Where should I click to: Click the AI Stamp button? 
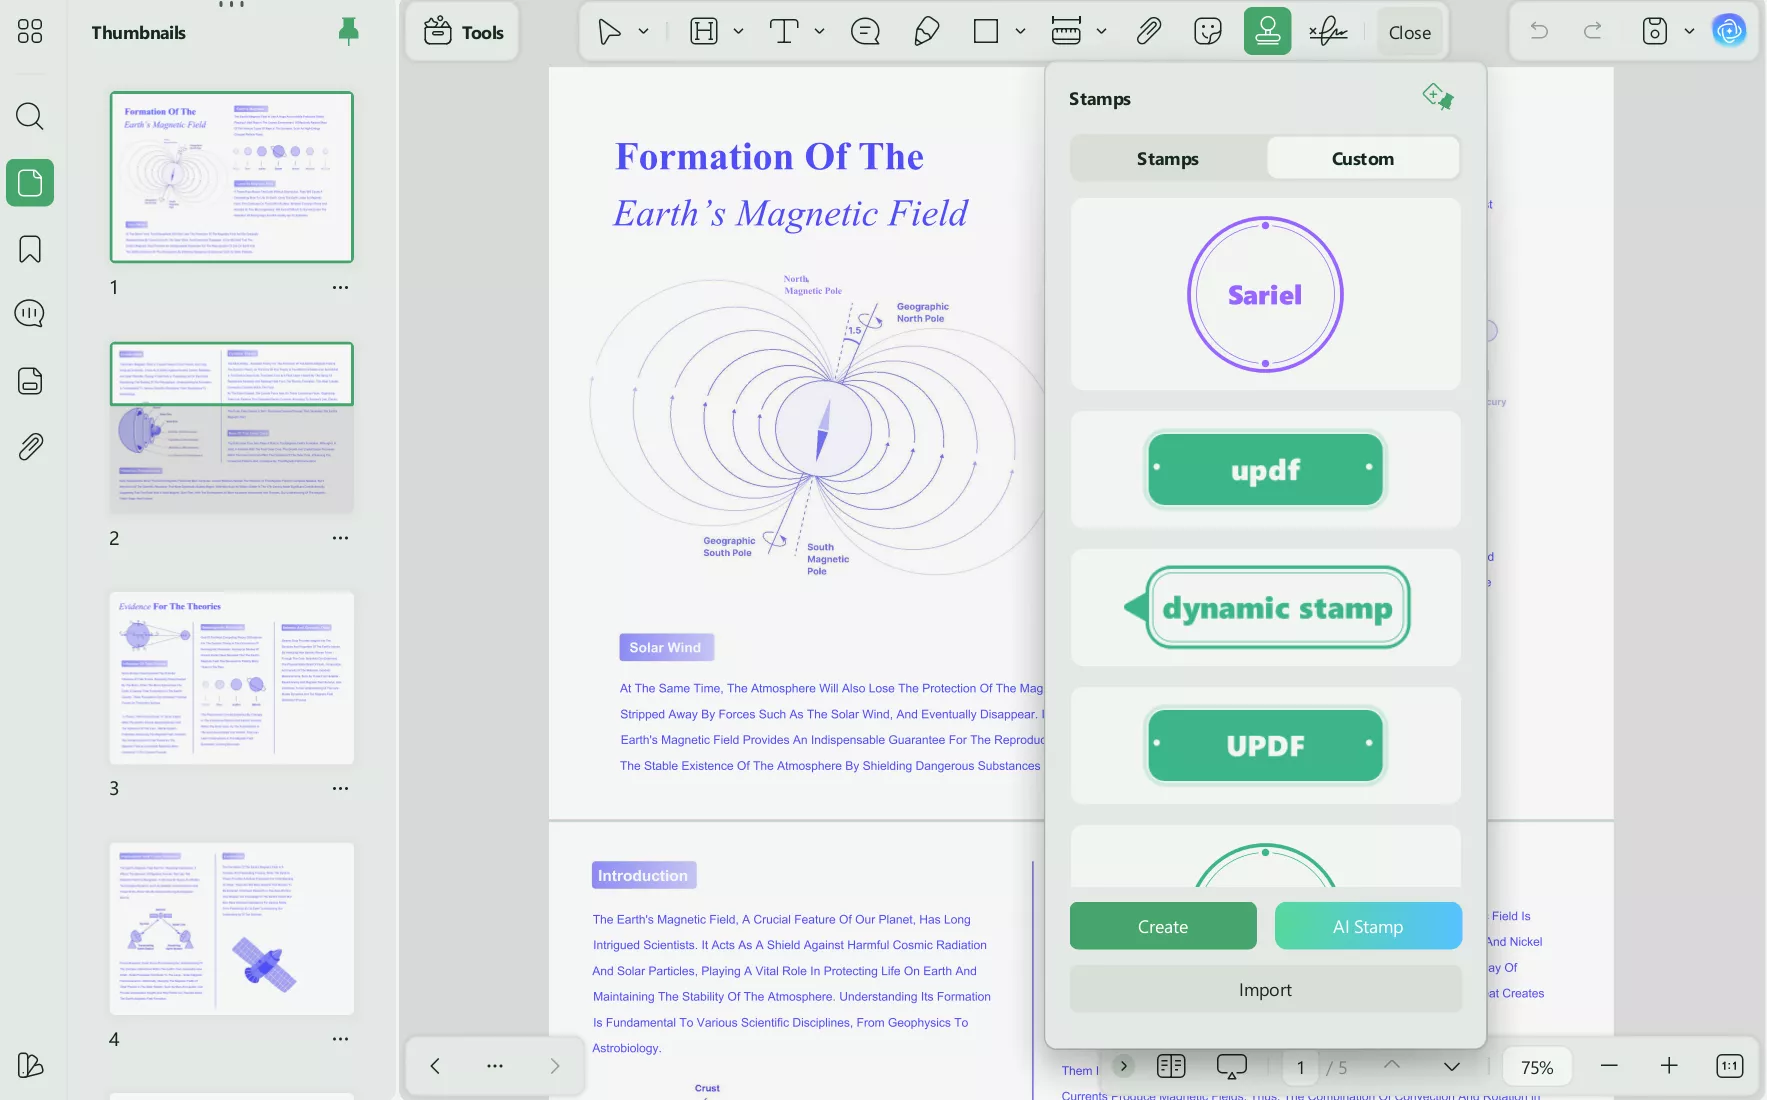click(x=1367, y=927)
